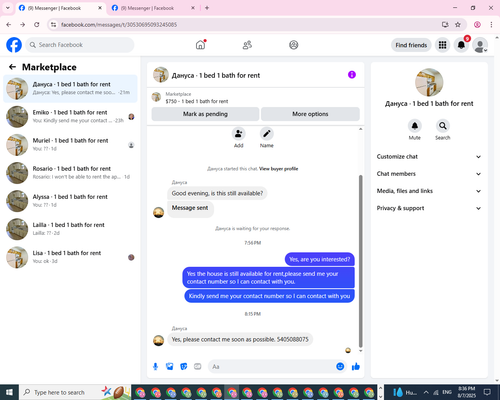
Task: Click the Add people icon in chat
Action: 239,134
